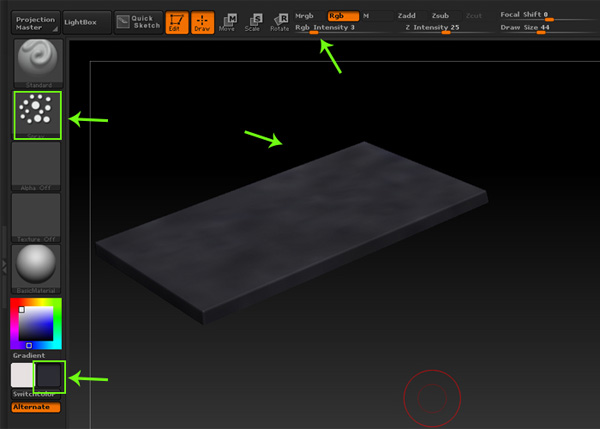Image resolution: width=600 pixels, height=429 pixels.
Task: Activate the Quick Sketch tool
Action: (x=137, y=22)
